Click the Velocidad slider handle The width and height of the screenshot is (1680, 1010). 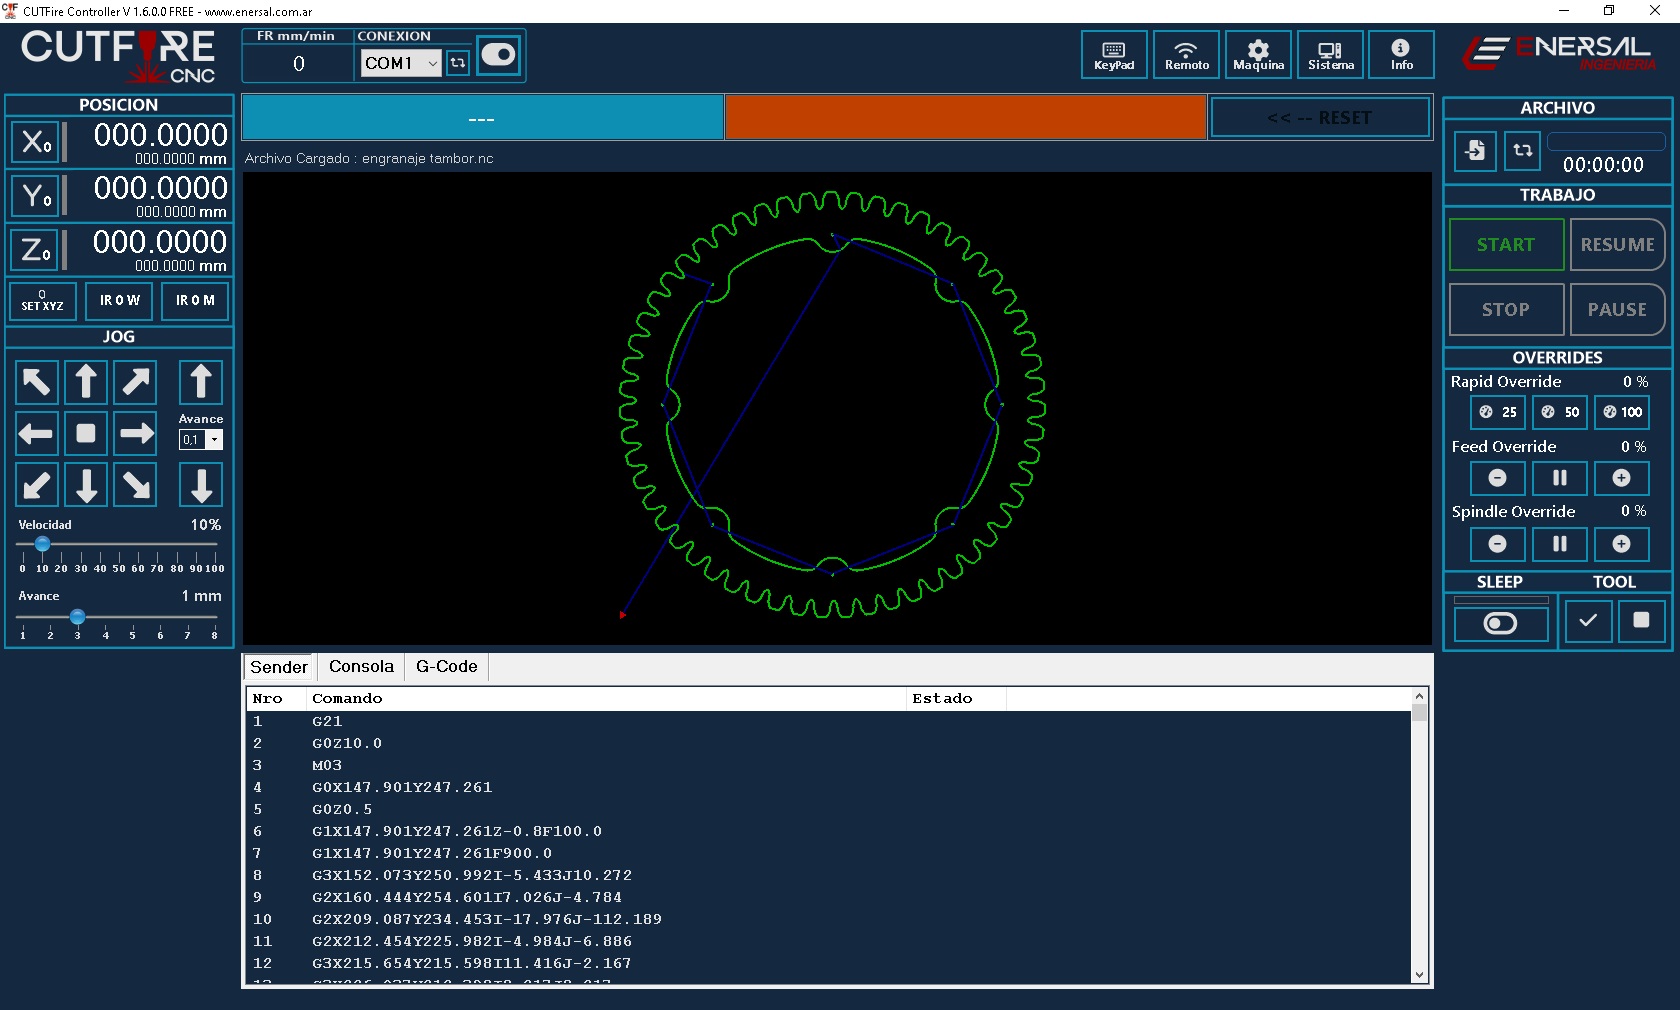(43, 544)
